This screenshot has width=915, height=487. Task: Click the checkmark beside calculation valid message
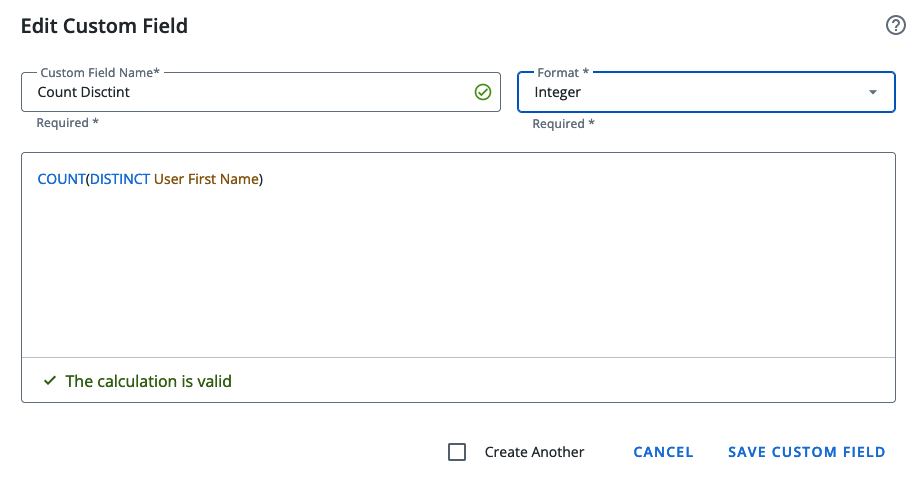pyautogui.click(x=48, y=381)
